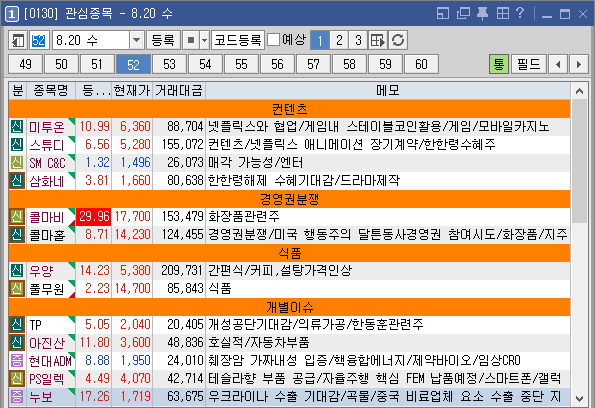Click the highlighted 29.96 change rate cell

pyautogui.click(x=94, y=217)
